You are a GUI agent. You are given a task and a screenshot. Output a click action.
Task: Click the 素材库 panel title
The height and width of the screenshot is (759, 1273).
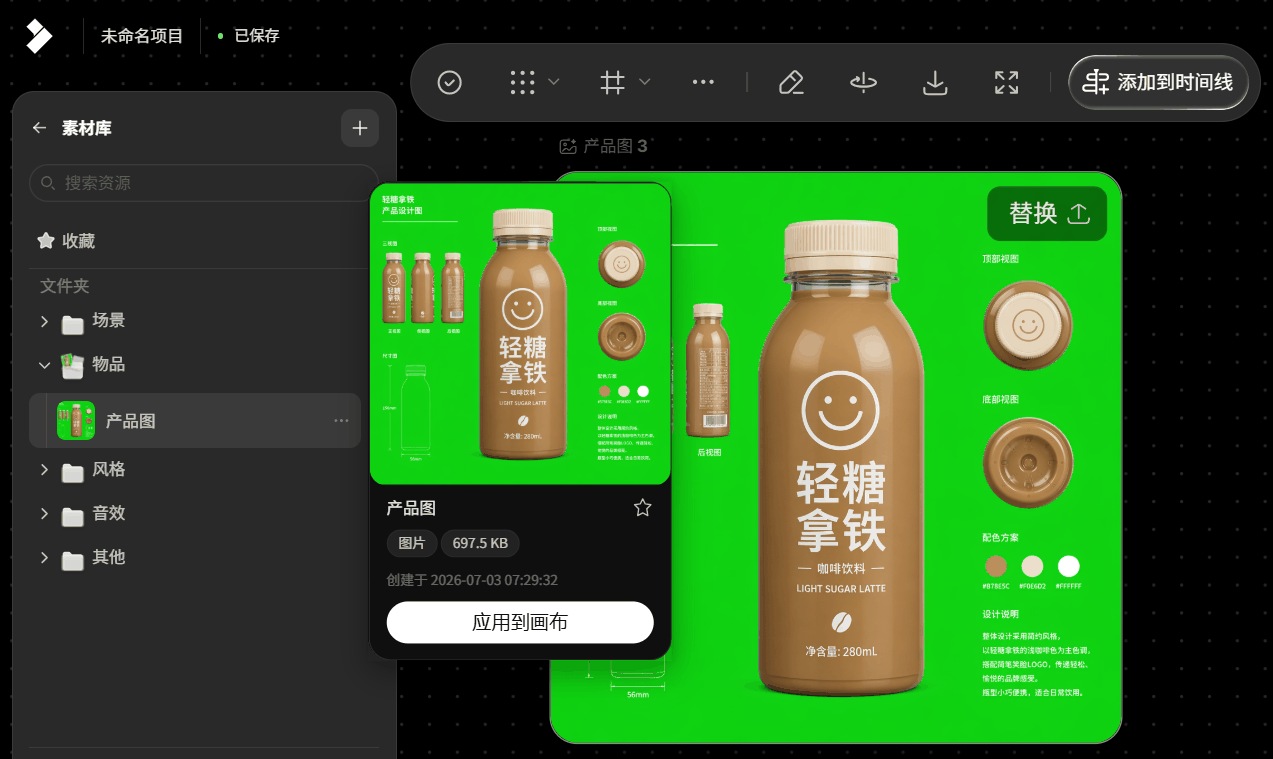click(87, 128)
